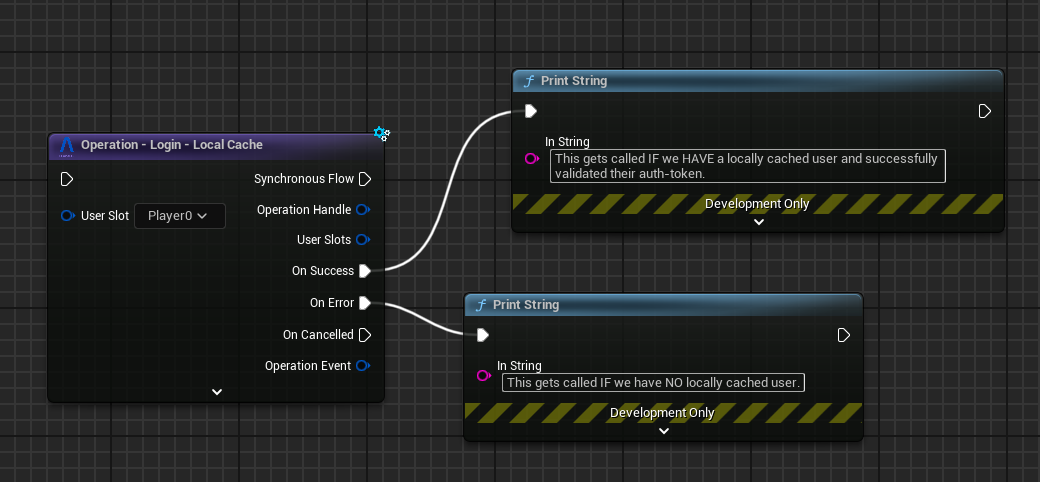Click the upper Print String output exec pin
Image resolution: width=1040 pixels, height=482 pixels.
coord(984,111)
